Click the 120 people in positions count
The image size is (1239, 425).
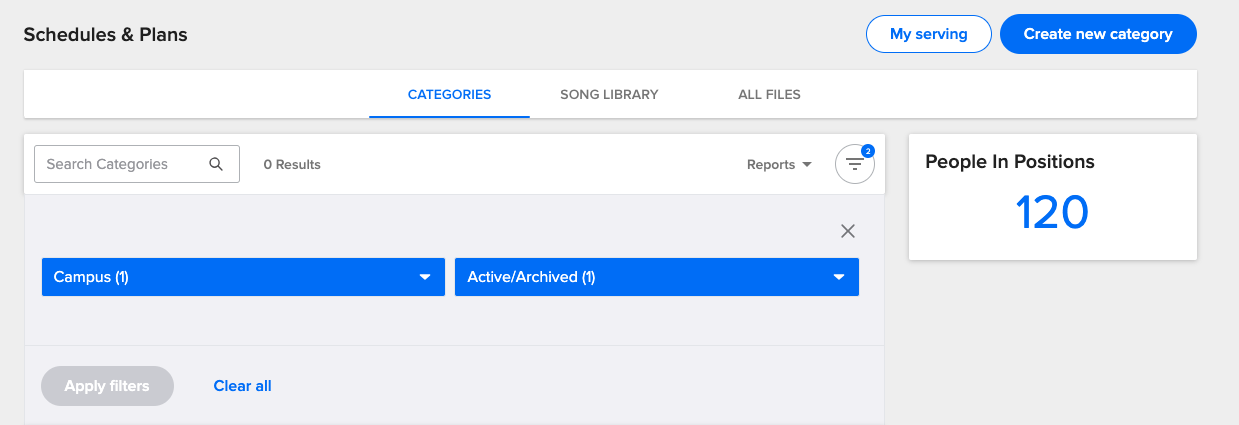click(1052, 212)
